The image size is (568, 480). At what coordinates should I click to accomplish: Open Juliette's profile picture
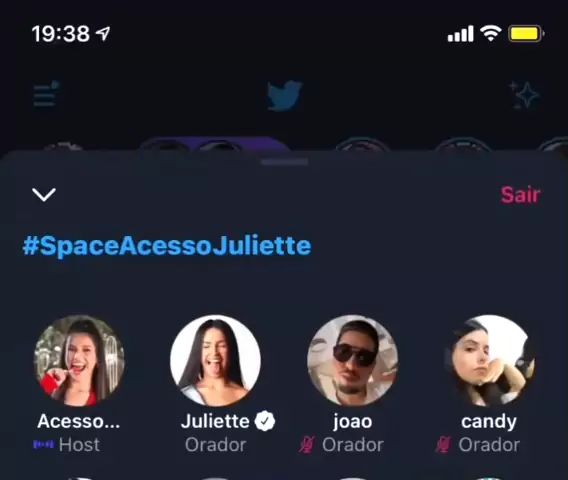click(216, 361)
